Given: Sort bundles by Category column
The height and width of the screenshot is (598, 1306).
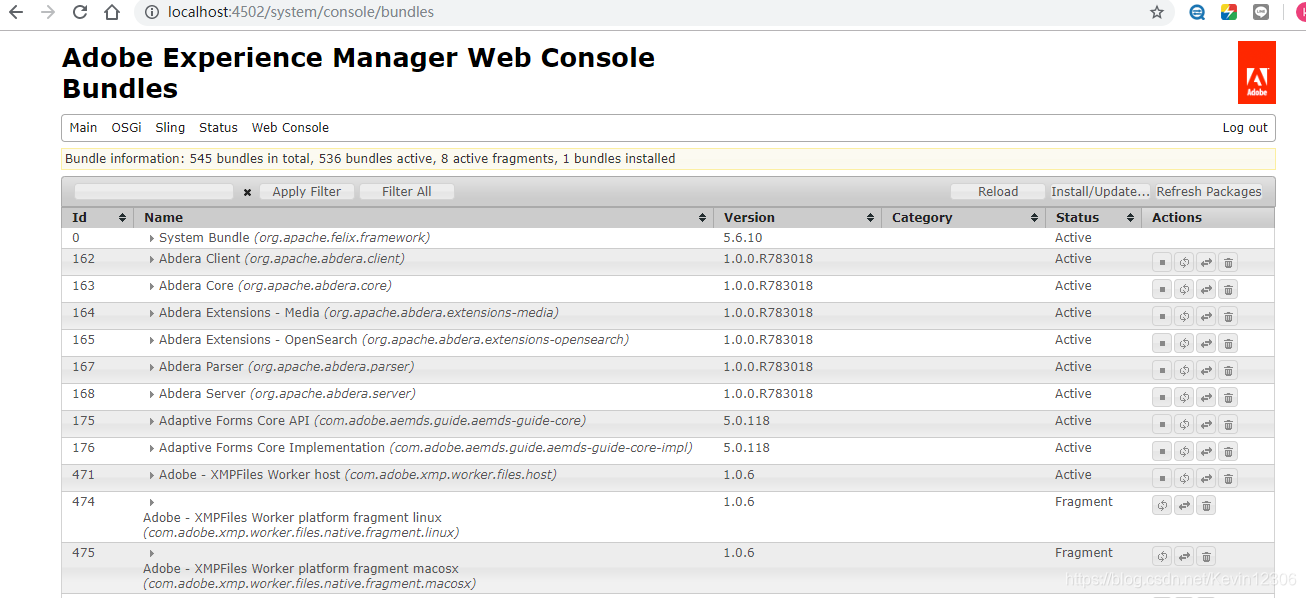Looking at the screenshot, I should (964, 217).
